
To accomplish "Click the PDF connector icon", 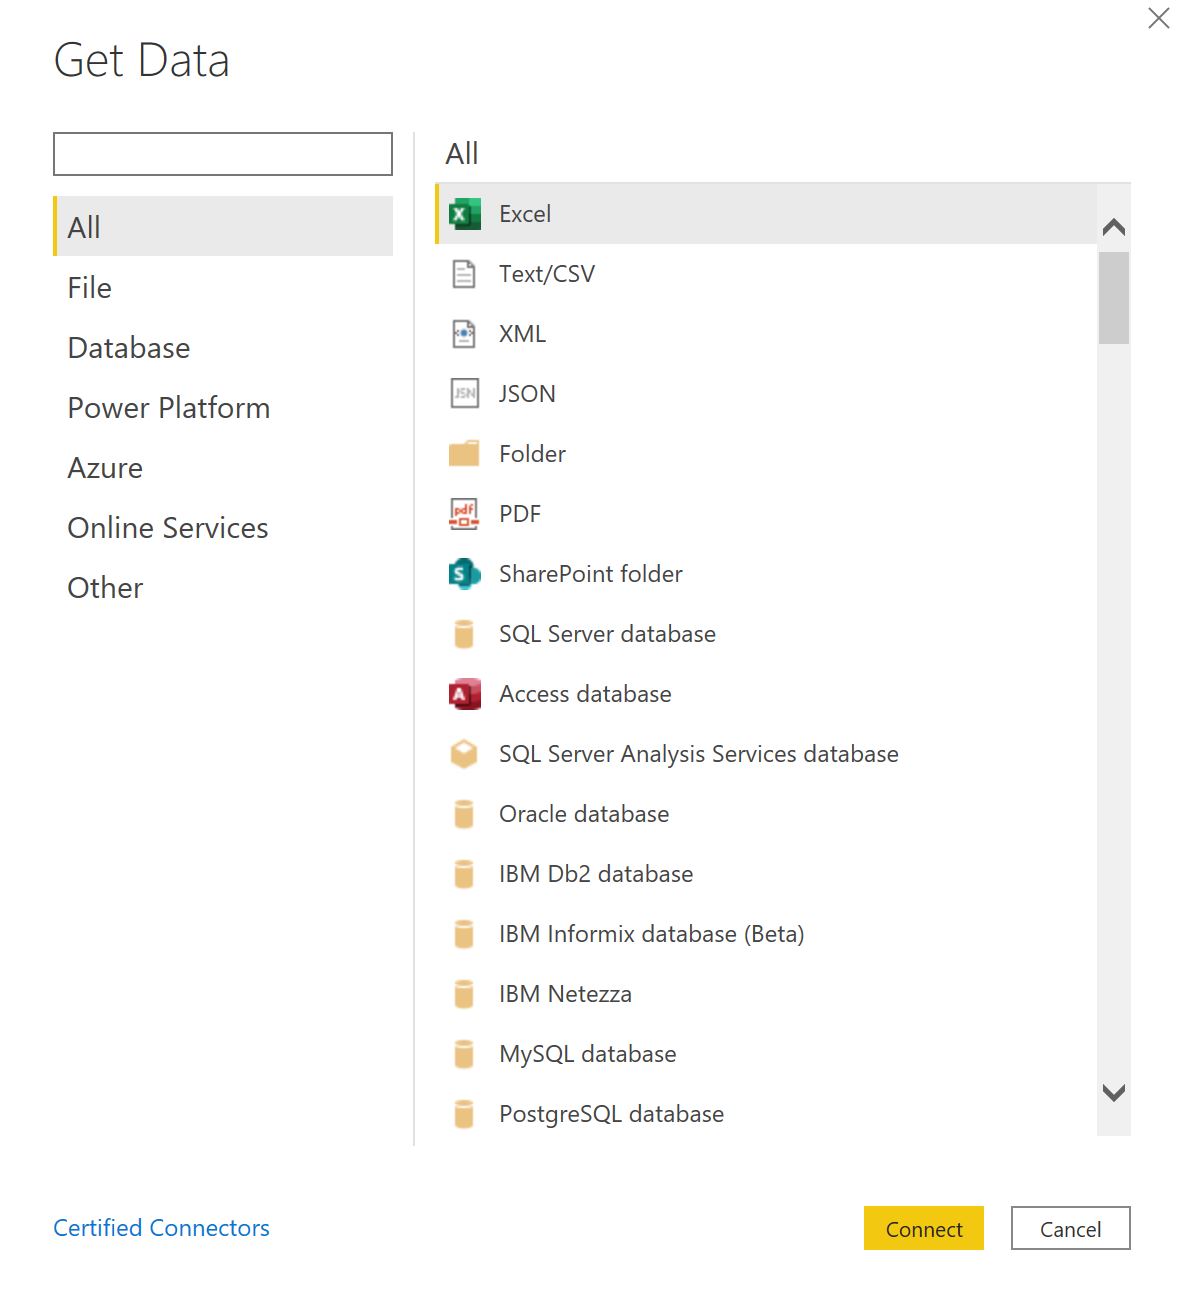I will click(x=463, y=513).
